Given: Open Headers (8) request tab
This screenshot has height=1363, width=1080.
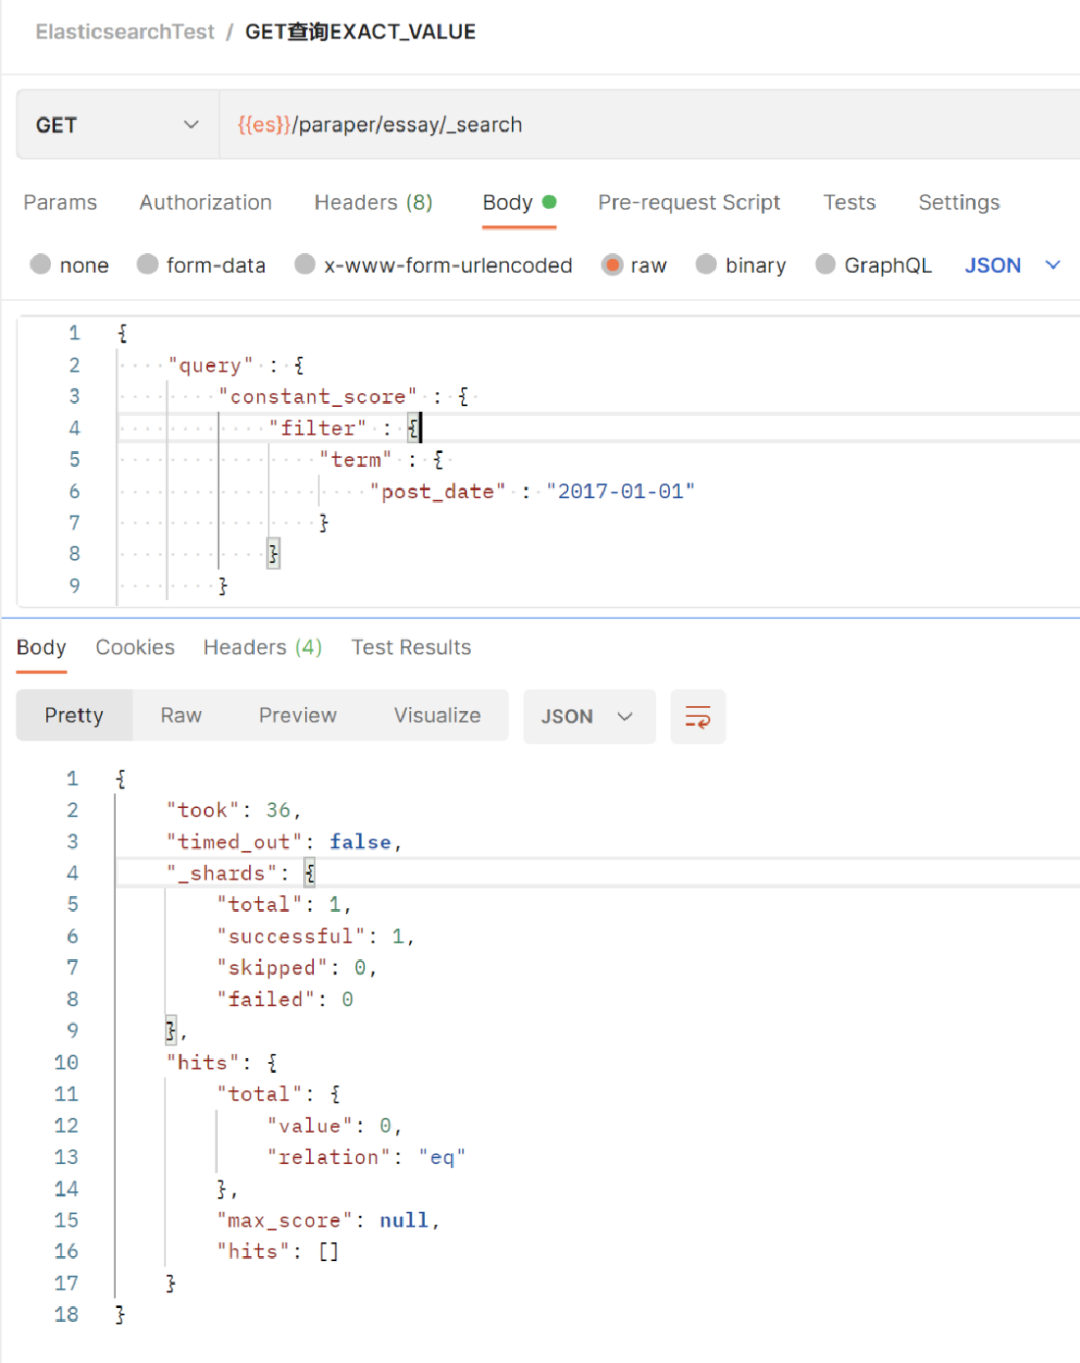Looking at the screenshot, I should click(x=374, y=202).
